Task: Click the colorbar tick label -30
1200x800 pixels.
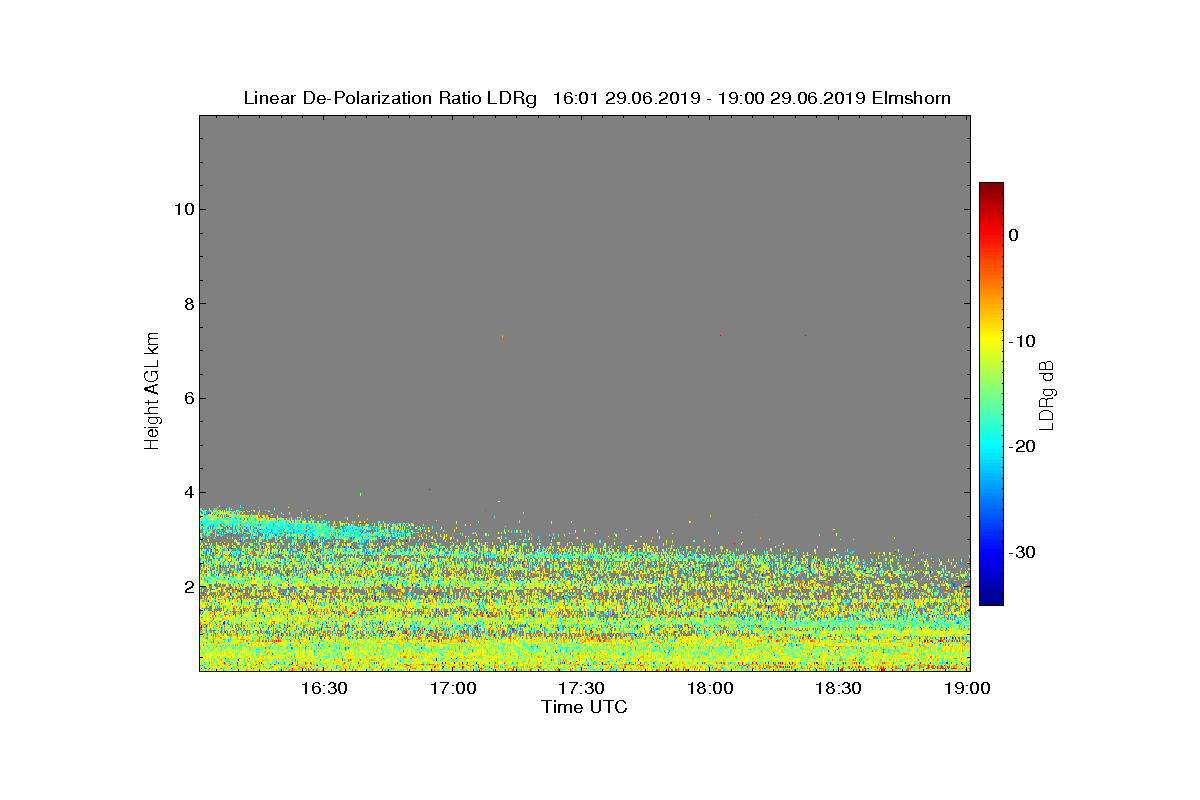Action: 1022,552
